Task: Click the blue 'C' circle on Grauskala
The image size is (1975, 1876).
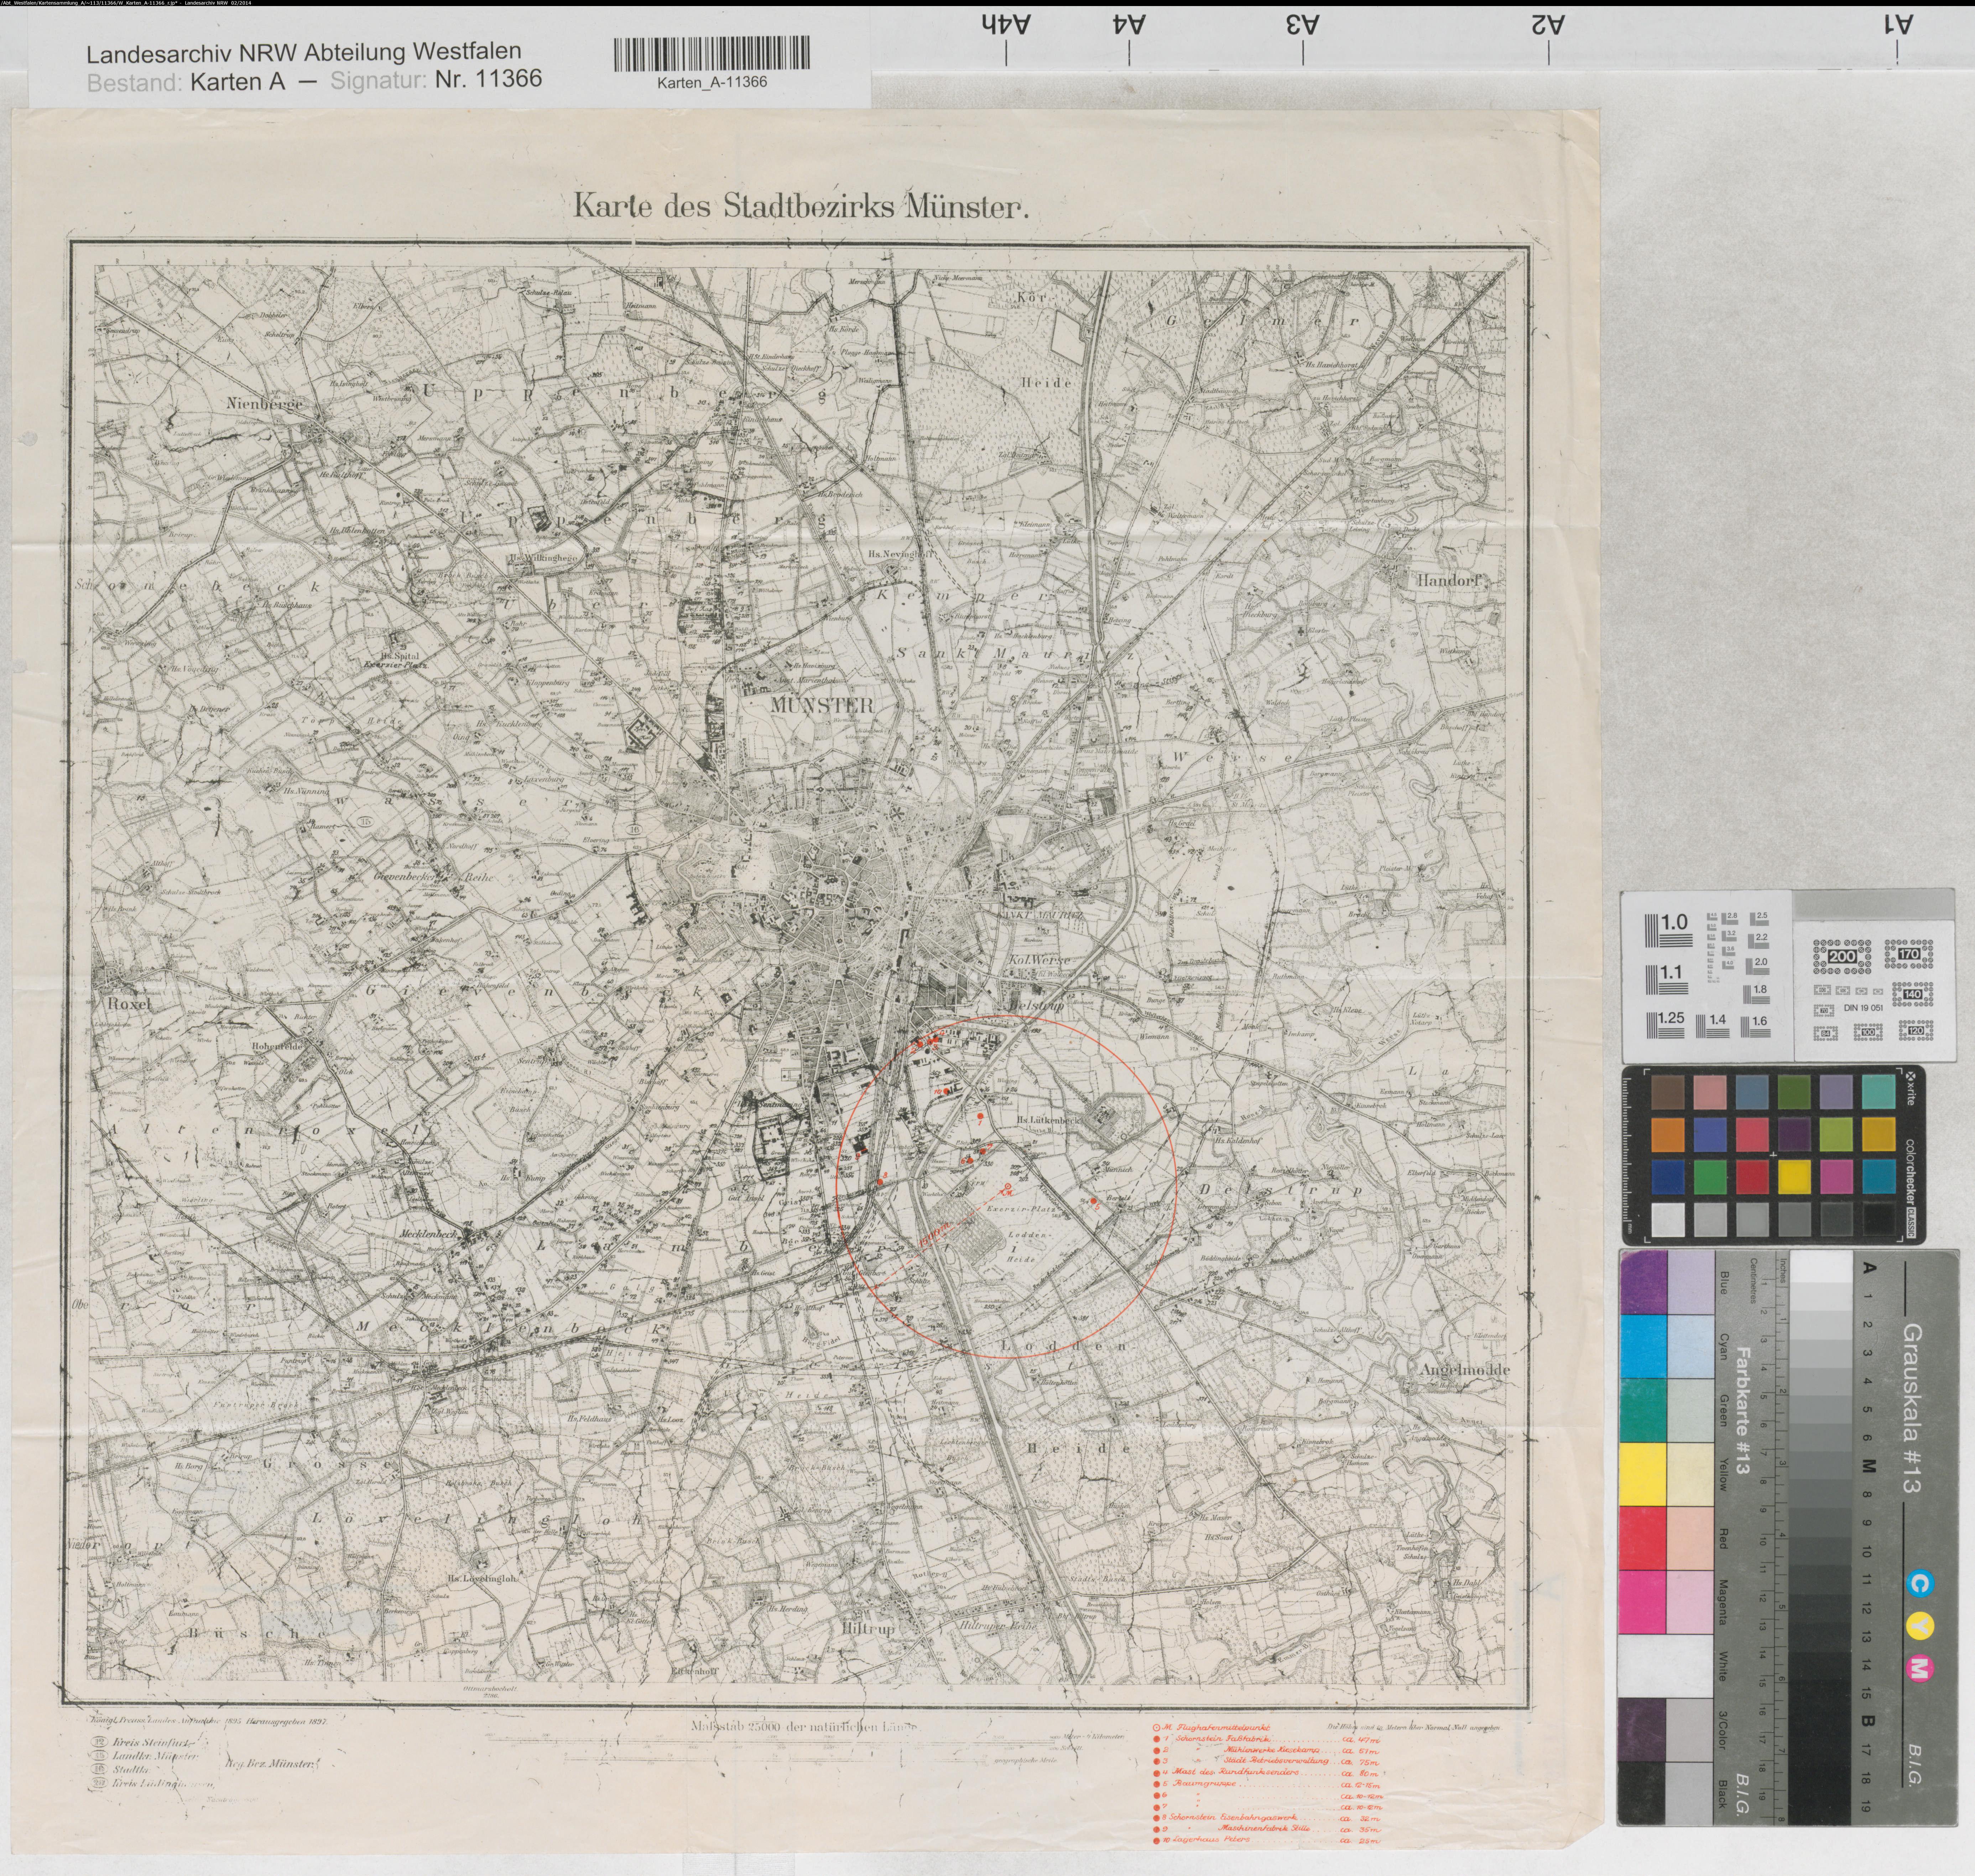Action: (x=1921, y=1584)
